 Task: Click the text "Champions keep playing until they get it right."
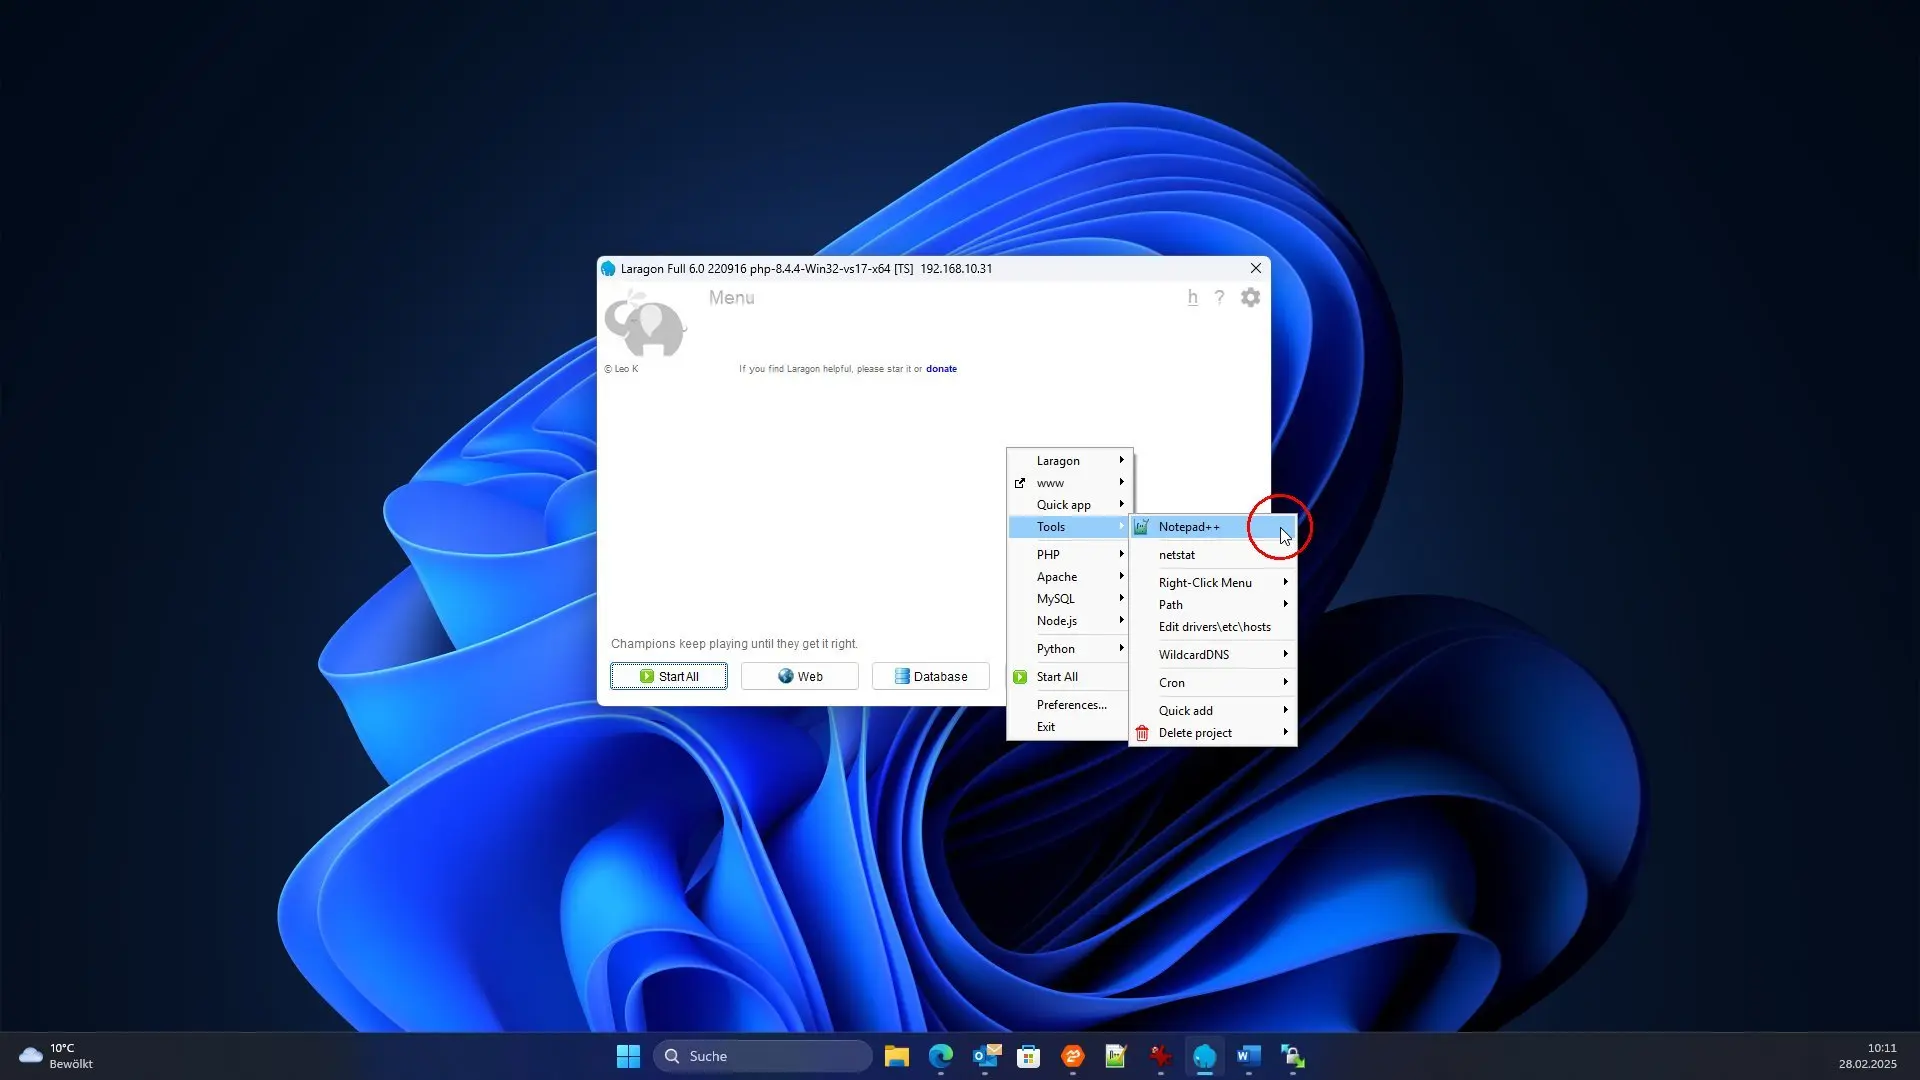click(x=734, y=644)
